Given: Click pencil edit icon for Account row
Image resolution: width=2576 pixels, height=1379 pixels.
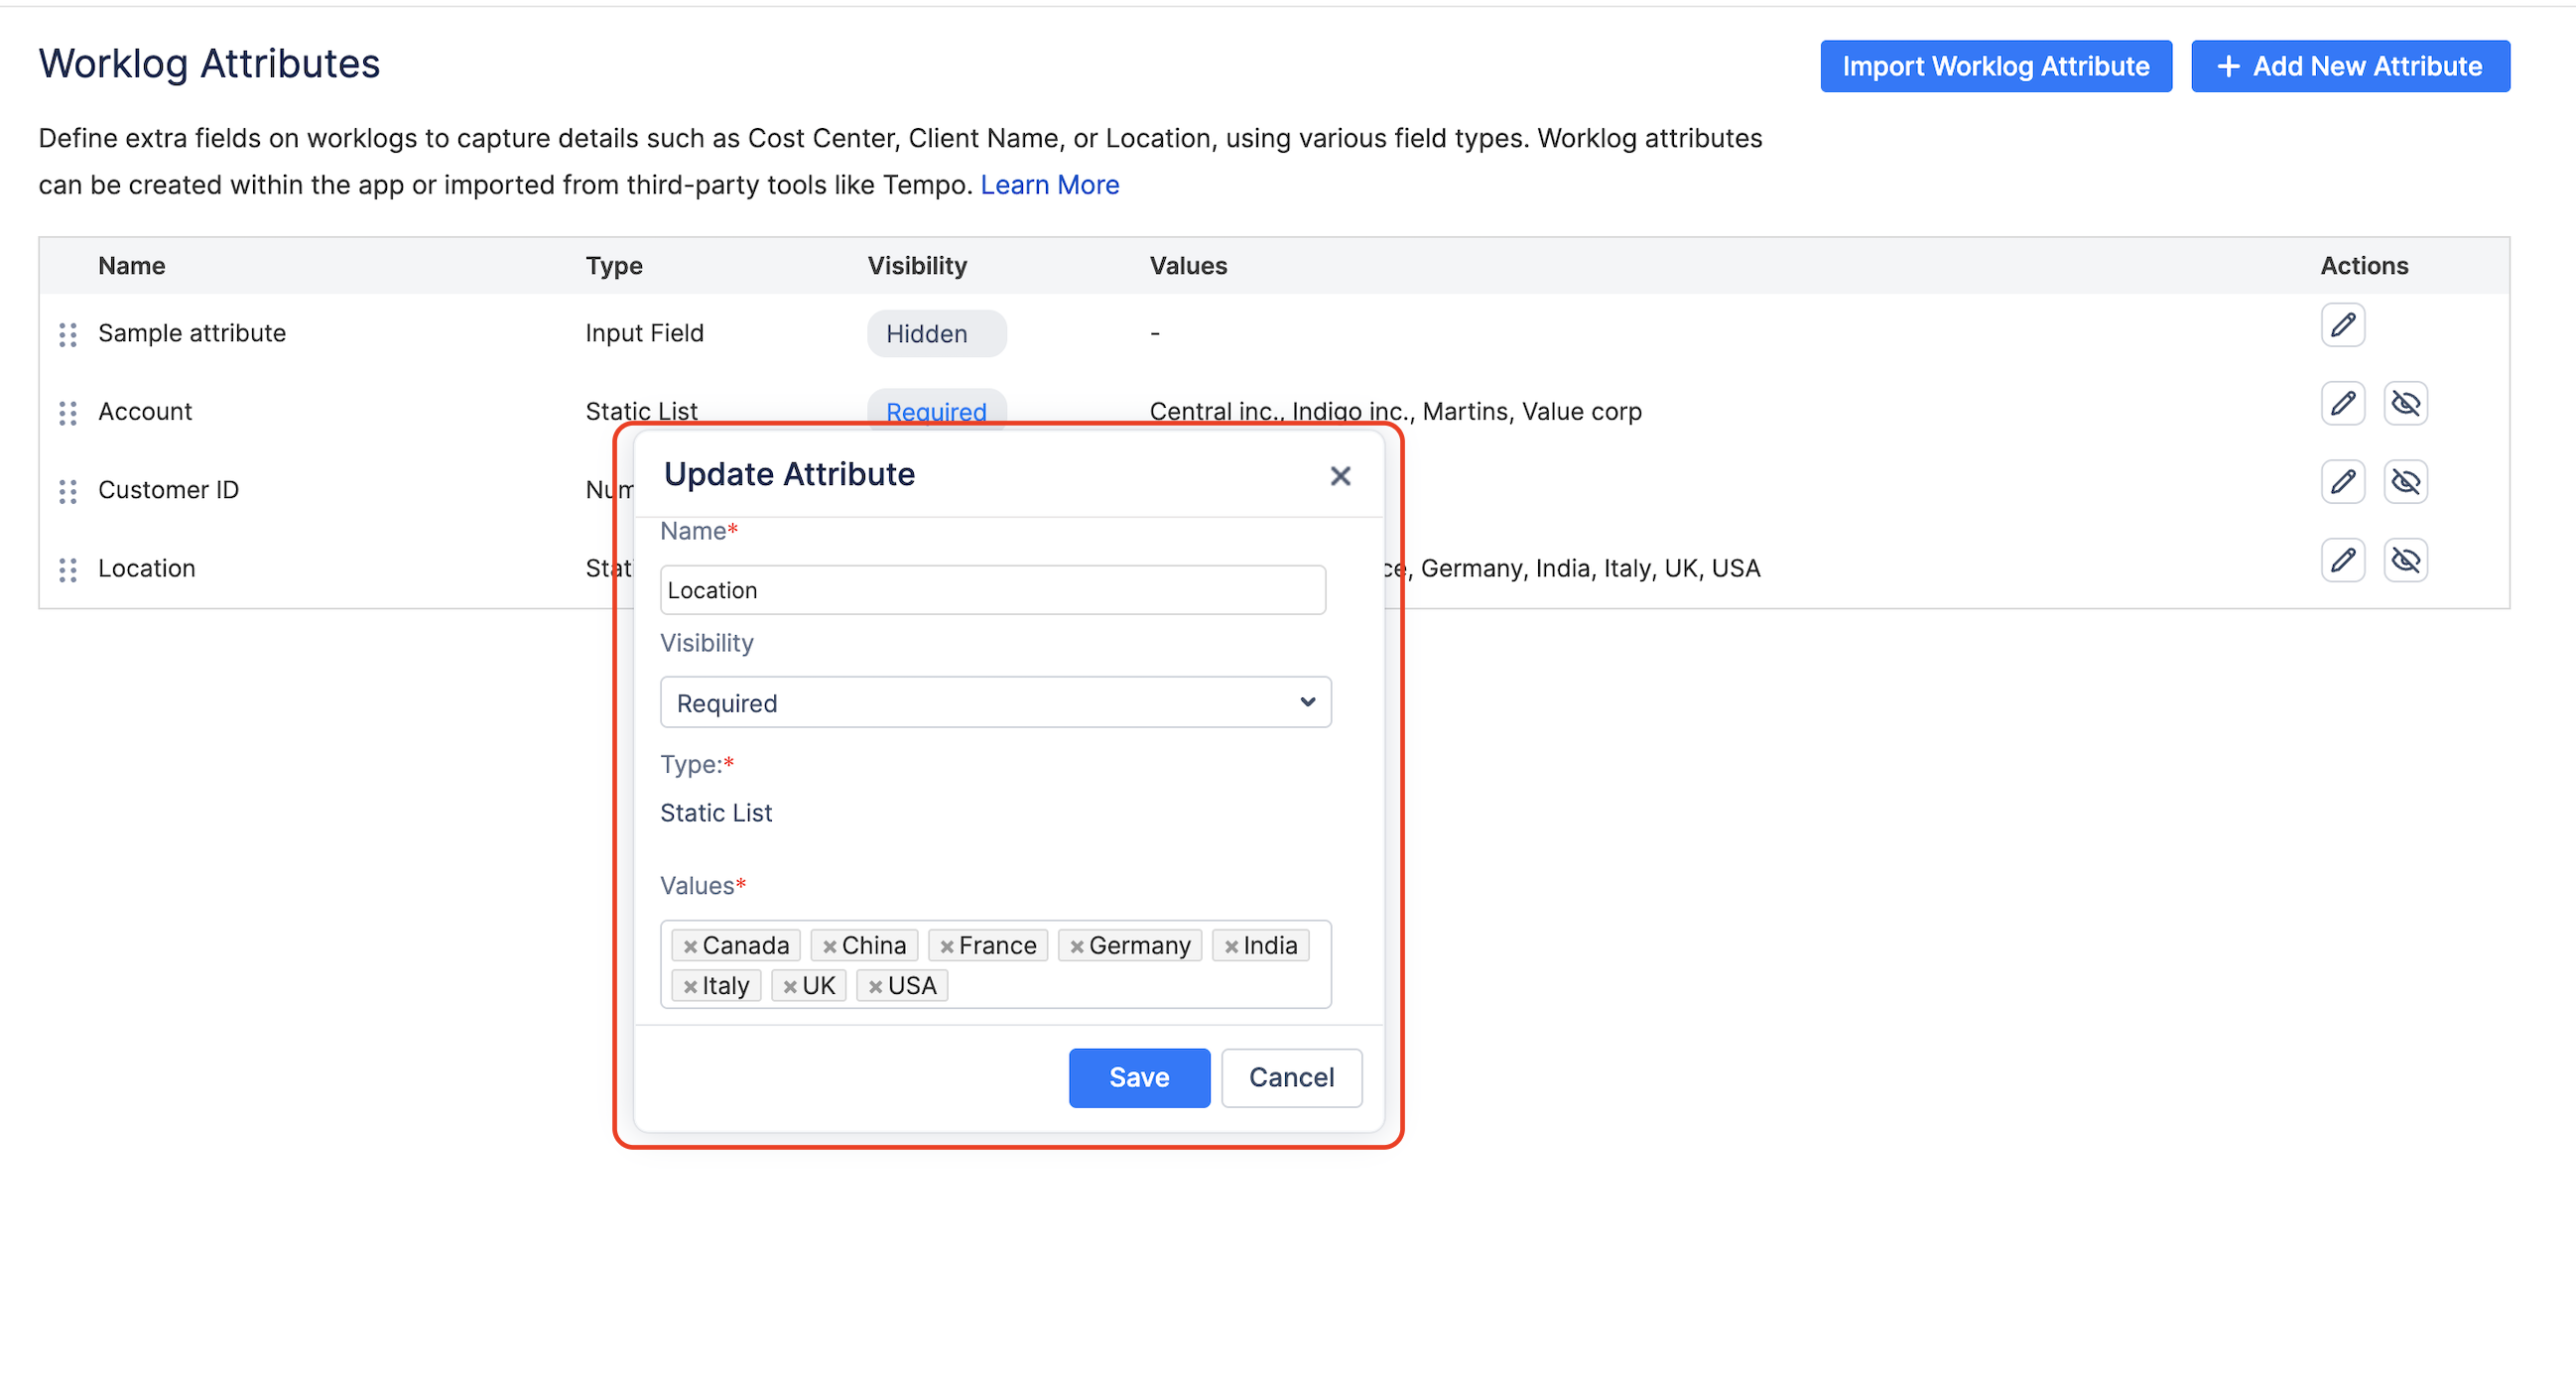Looking at the screenshot, I should [x=2342, y=404].
